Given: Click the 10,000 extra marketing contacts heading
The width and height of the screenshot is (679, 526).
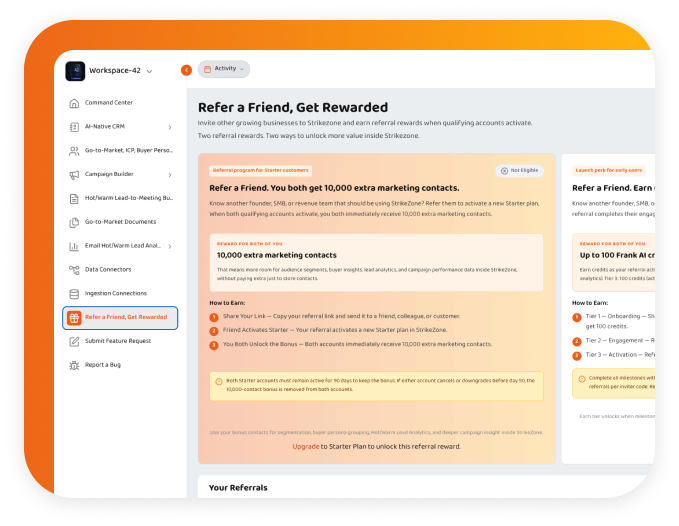Looking at the screenshot, I should coord(277,255).
